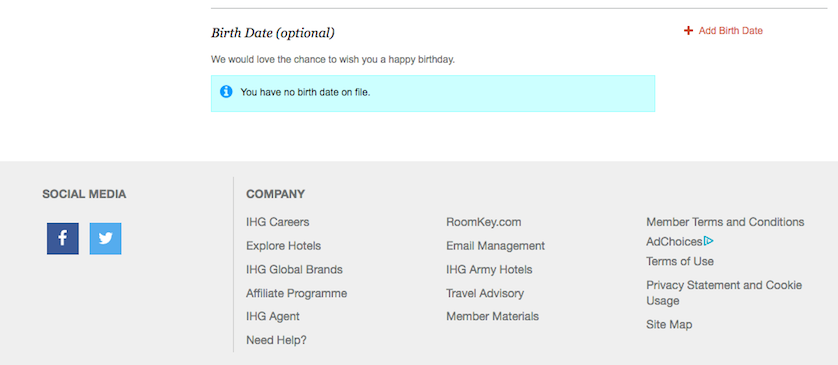838x365 pixels.
Task: Click the blue info icon in the notice
Action: coord(226,92)
